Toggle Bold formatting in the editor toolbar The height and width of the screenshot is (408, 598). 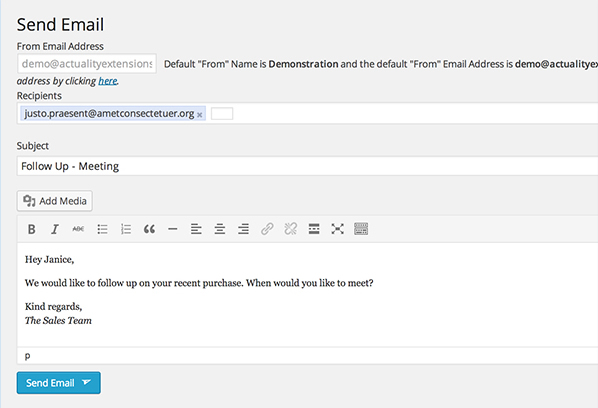32,229
